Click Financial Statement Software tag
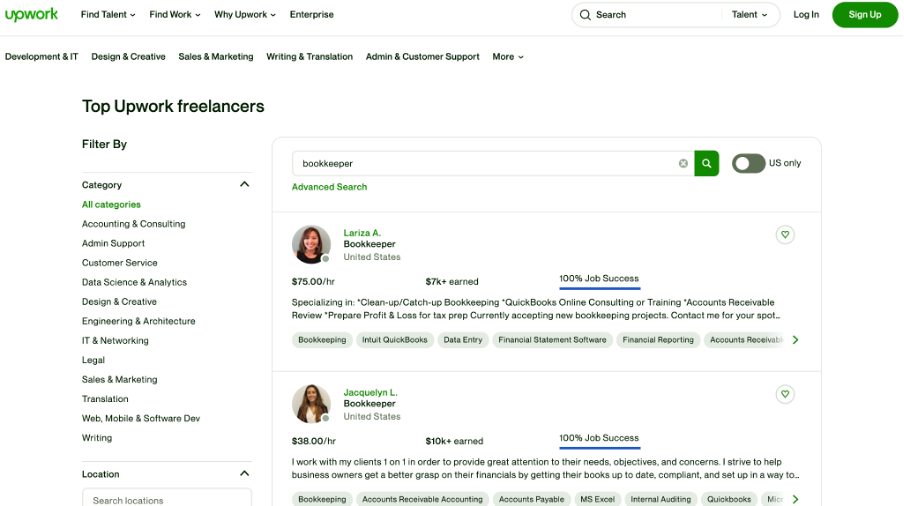 pos(552,340)
